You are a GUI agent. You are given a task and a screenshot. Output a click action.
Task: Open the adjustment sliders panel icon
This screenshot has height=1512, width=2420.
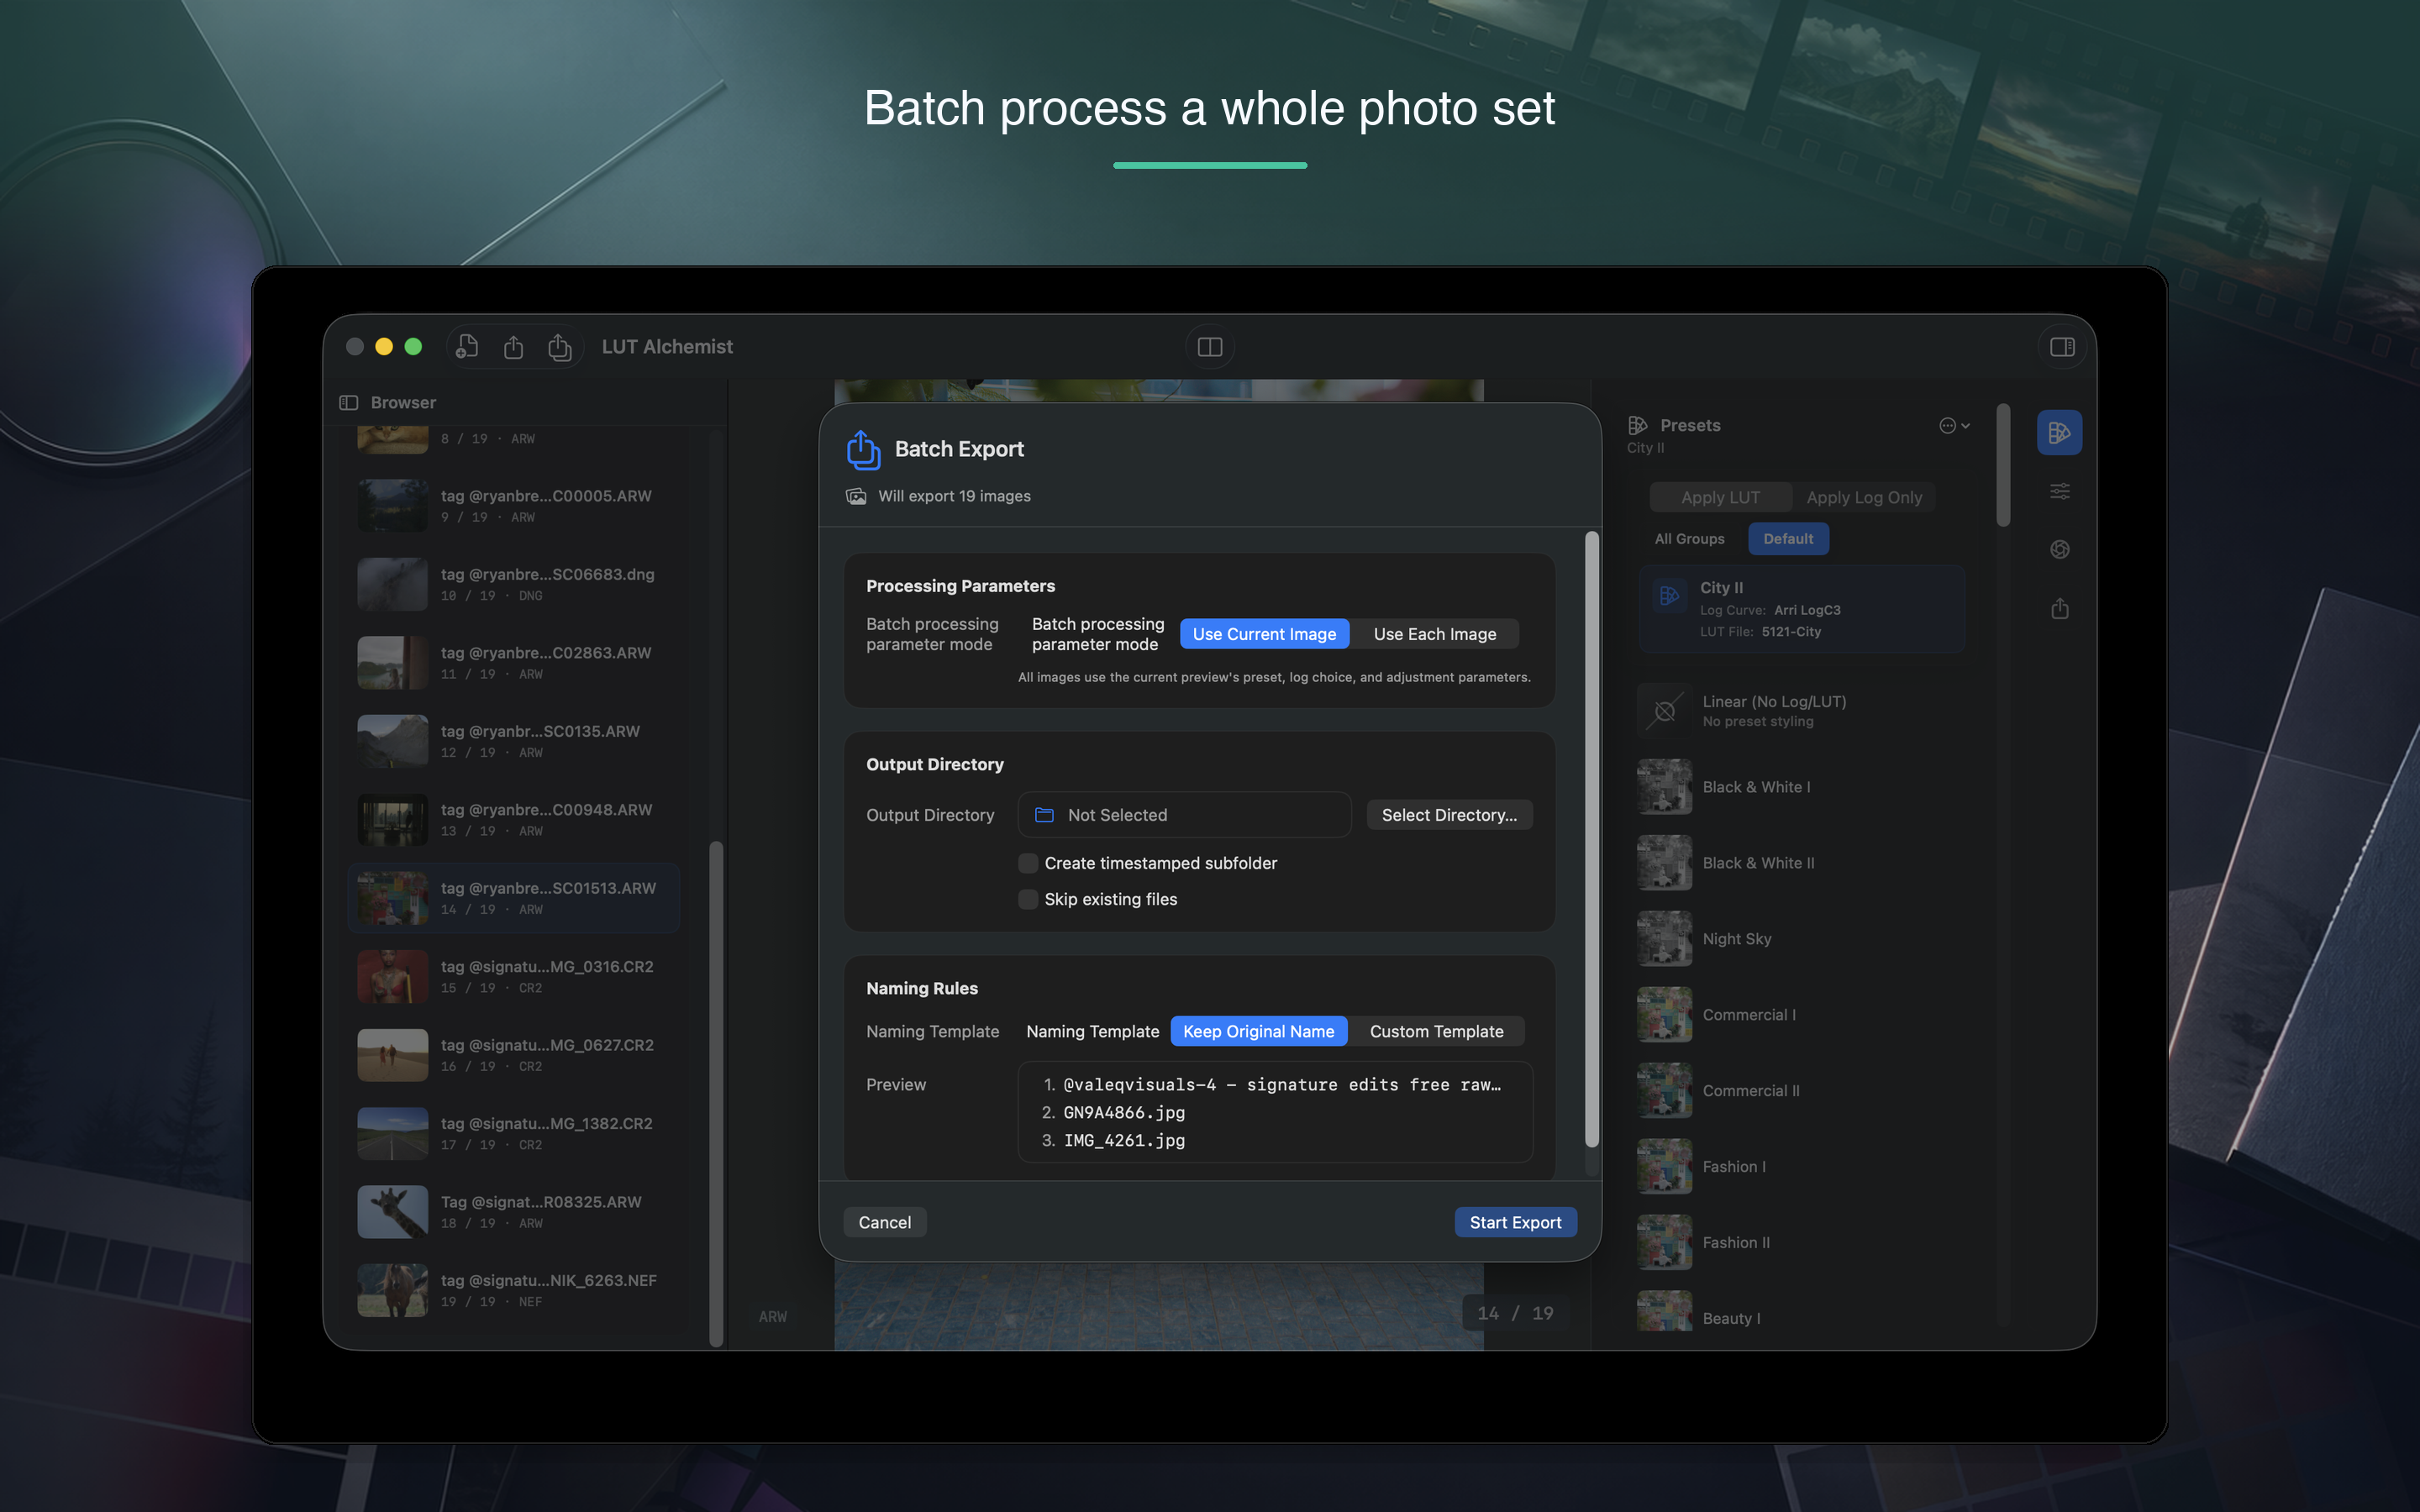pyautogui.click(x=2059, y=491)
